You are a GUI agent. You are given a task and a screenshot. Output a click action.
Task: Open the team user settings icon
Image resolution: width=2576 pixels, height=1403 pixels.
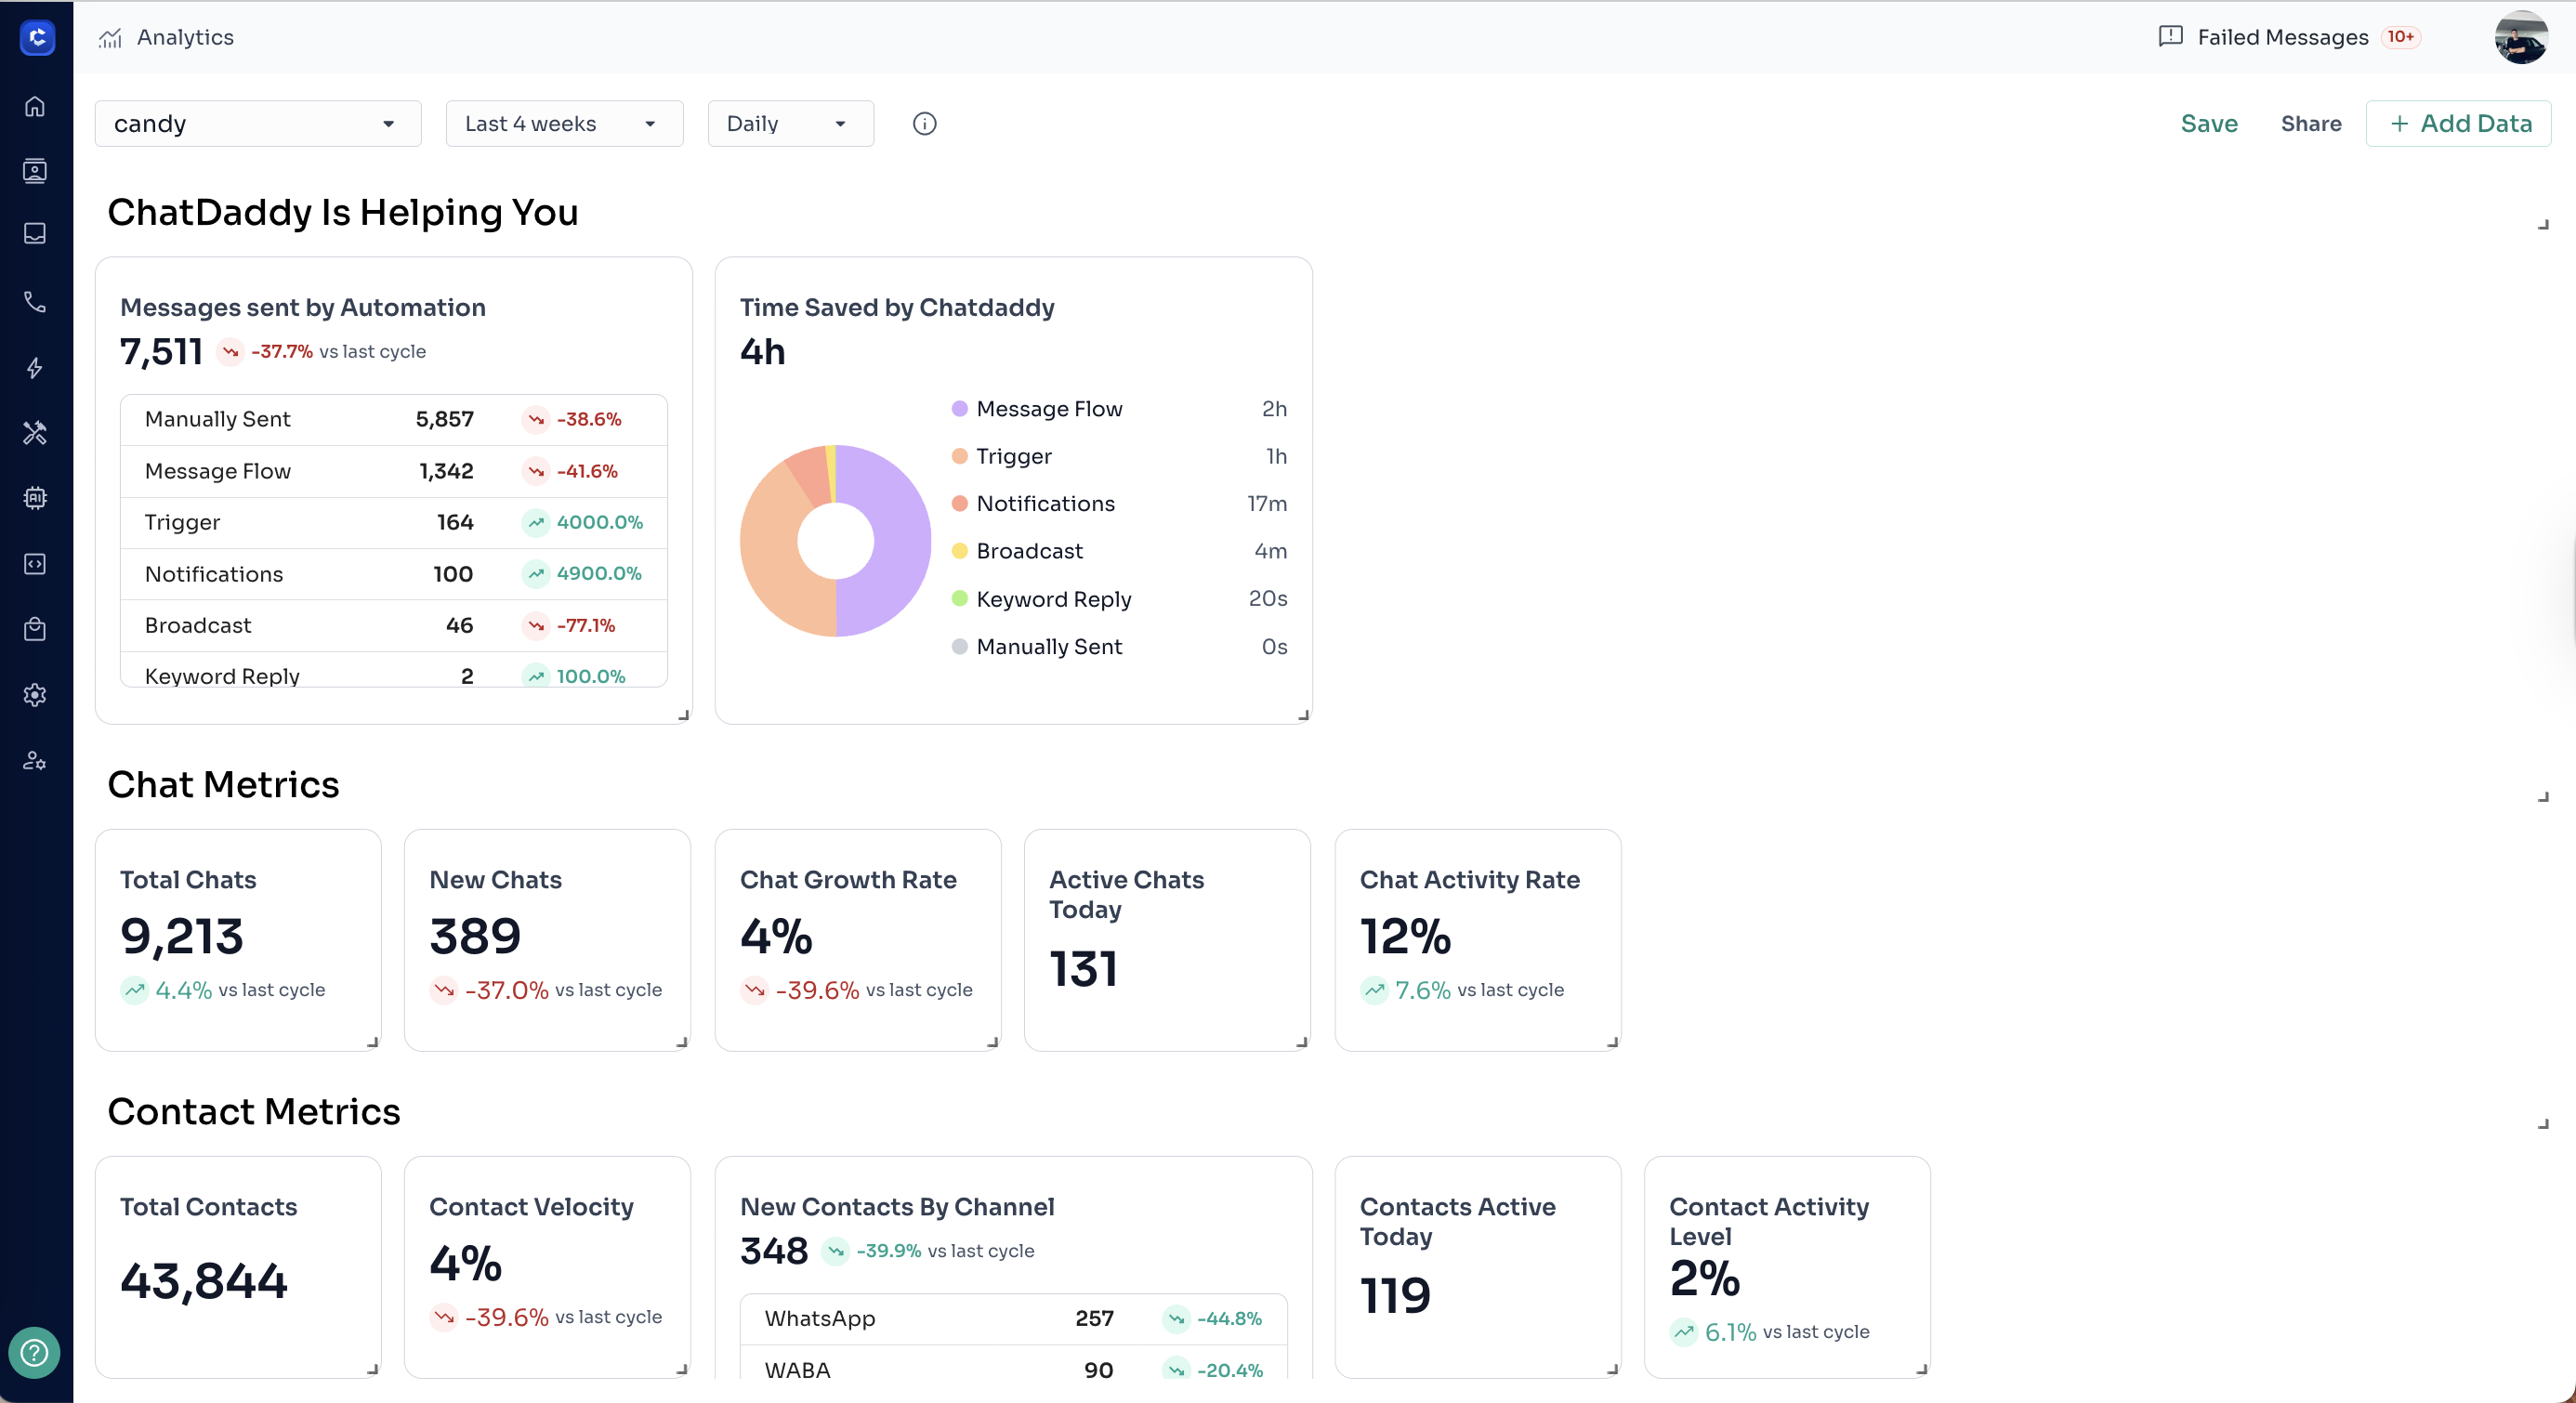(x=35, y=761)
